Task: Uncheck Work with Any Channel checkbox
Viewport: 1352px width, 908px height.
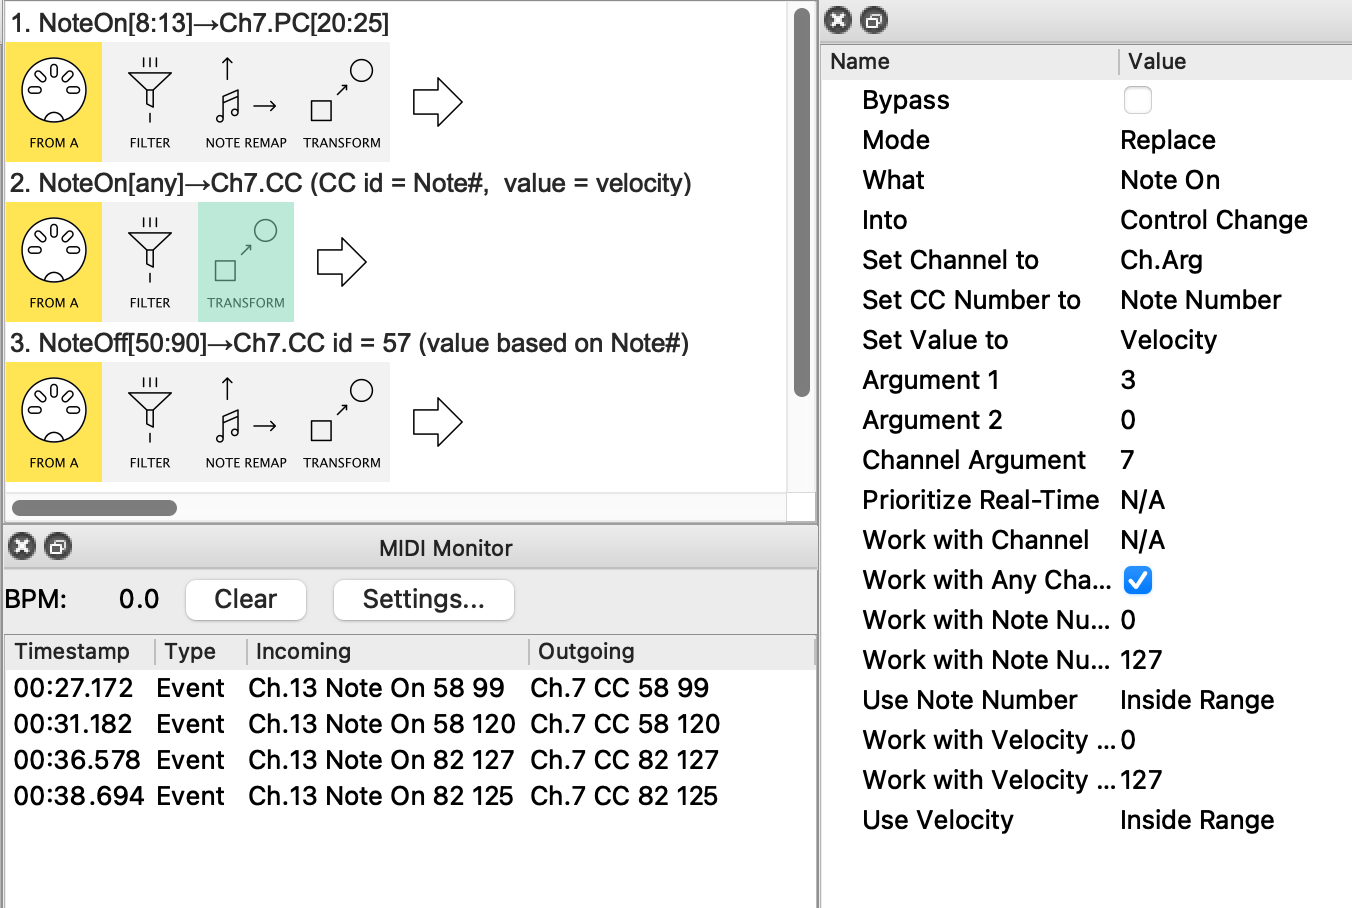Action: point(1137,580)
